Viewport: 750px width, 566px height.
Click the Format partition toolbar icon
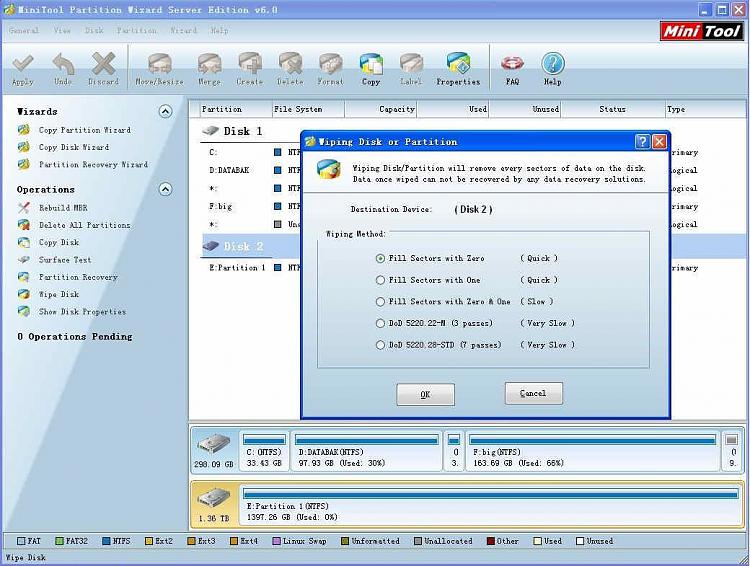(x=331, y=69)
